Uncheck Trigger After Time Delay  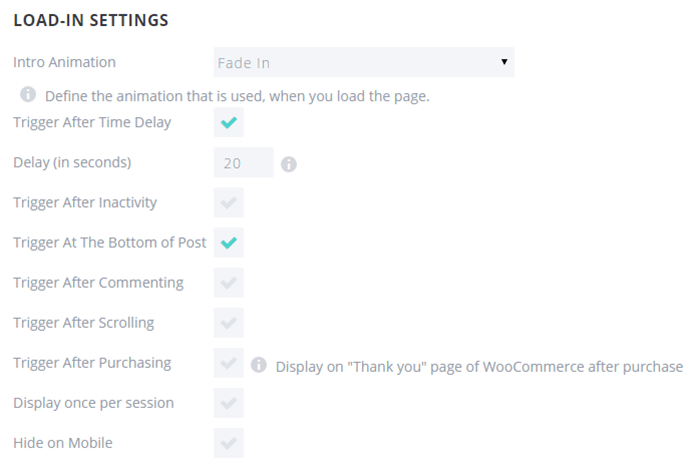[x=229, y=122]
